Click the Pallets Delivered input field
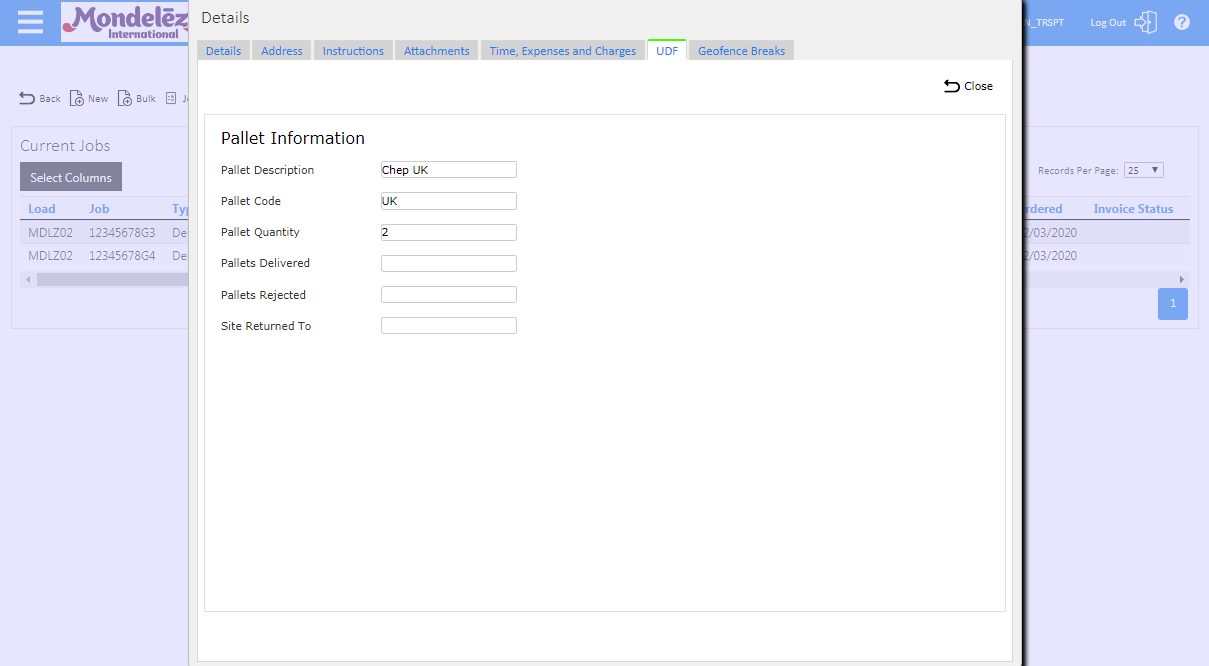This screenshot has width=1209, height=666. click(449, 263)
